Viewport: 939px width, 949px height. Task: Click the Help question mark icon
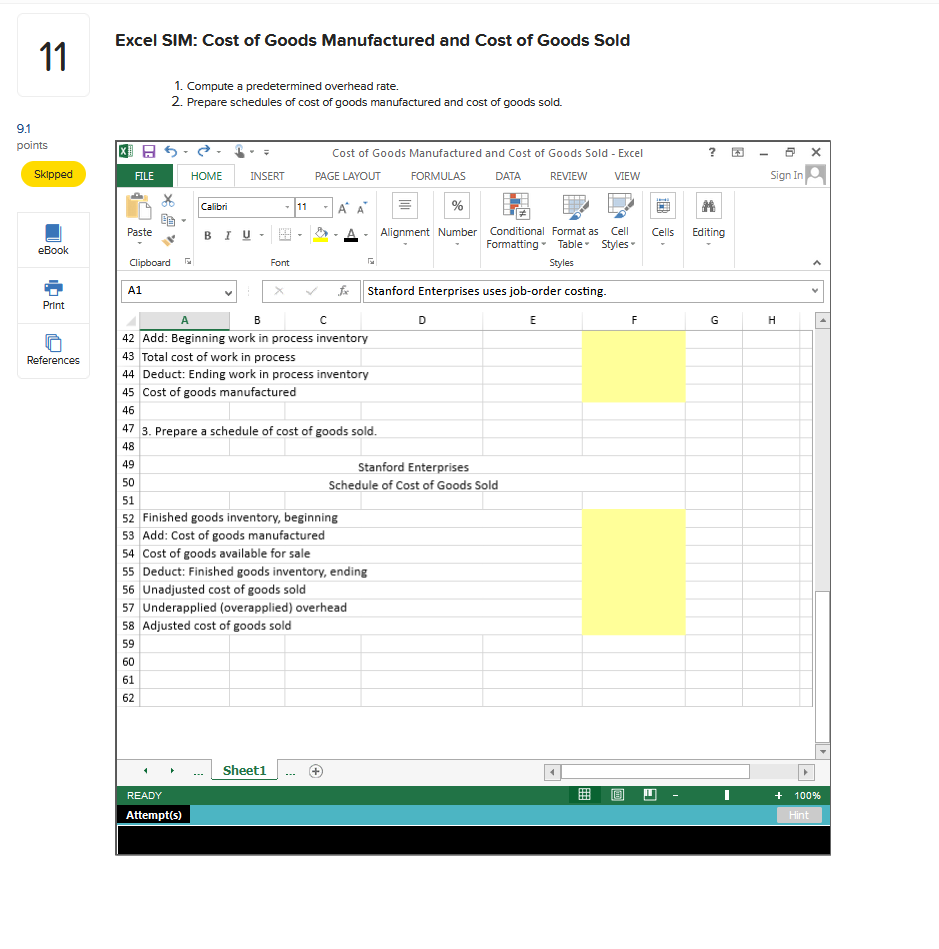click(712, 152)
